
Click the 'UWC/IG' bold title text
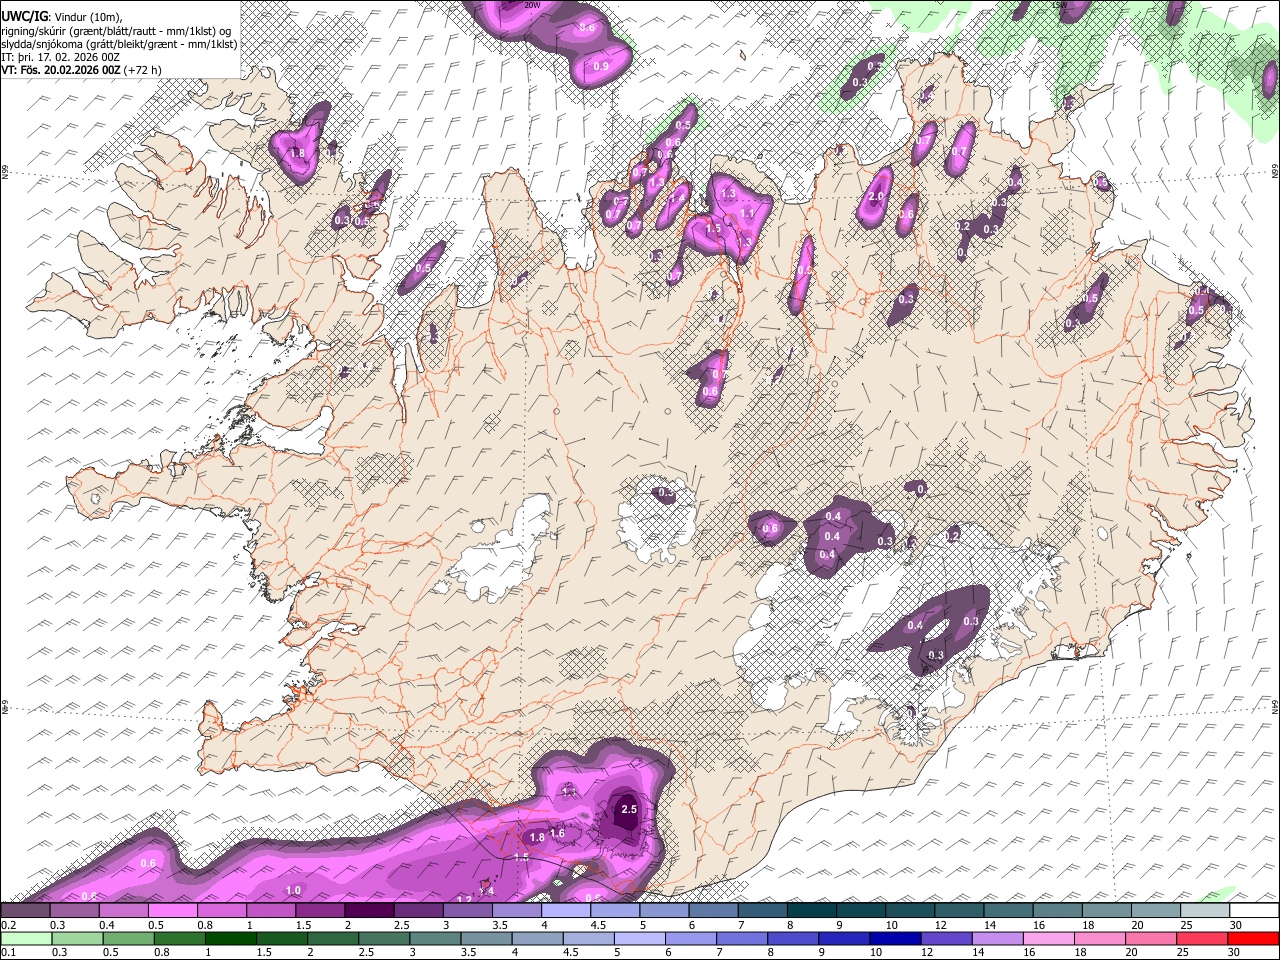24,17
